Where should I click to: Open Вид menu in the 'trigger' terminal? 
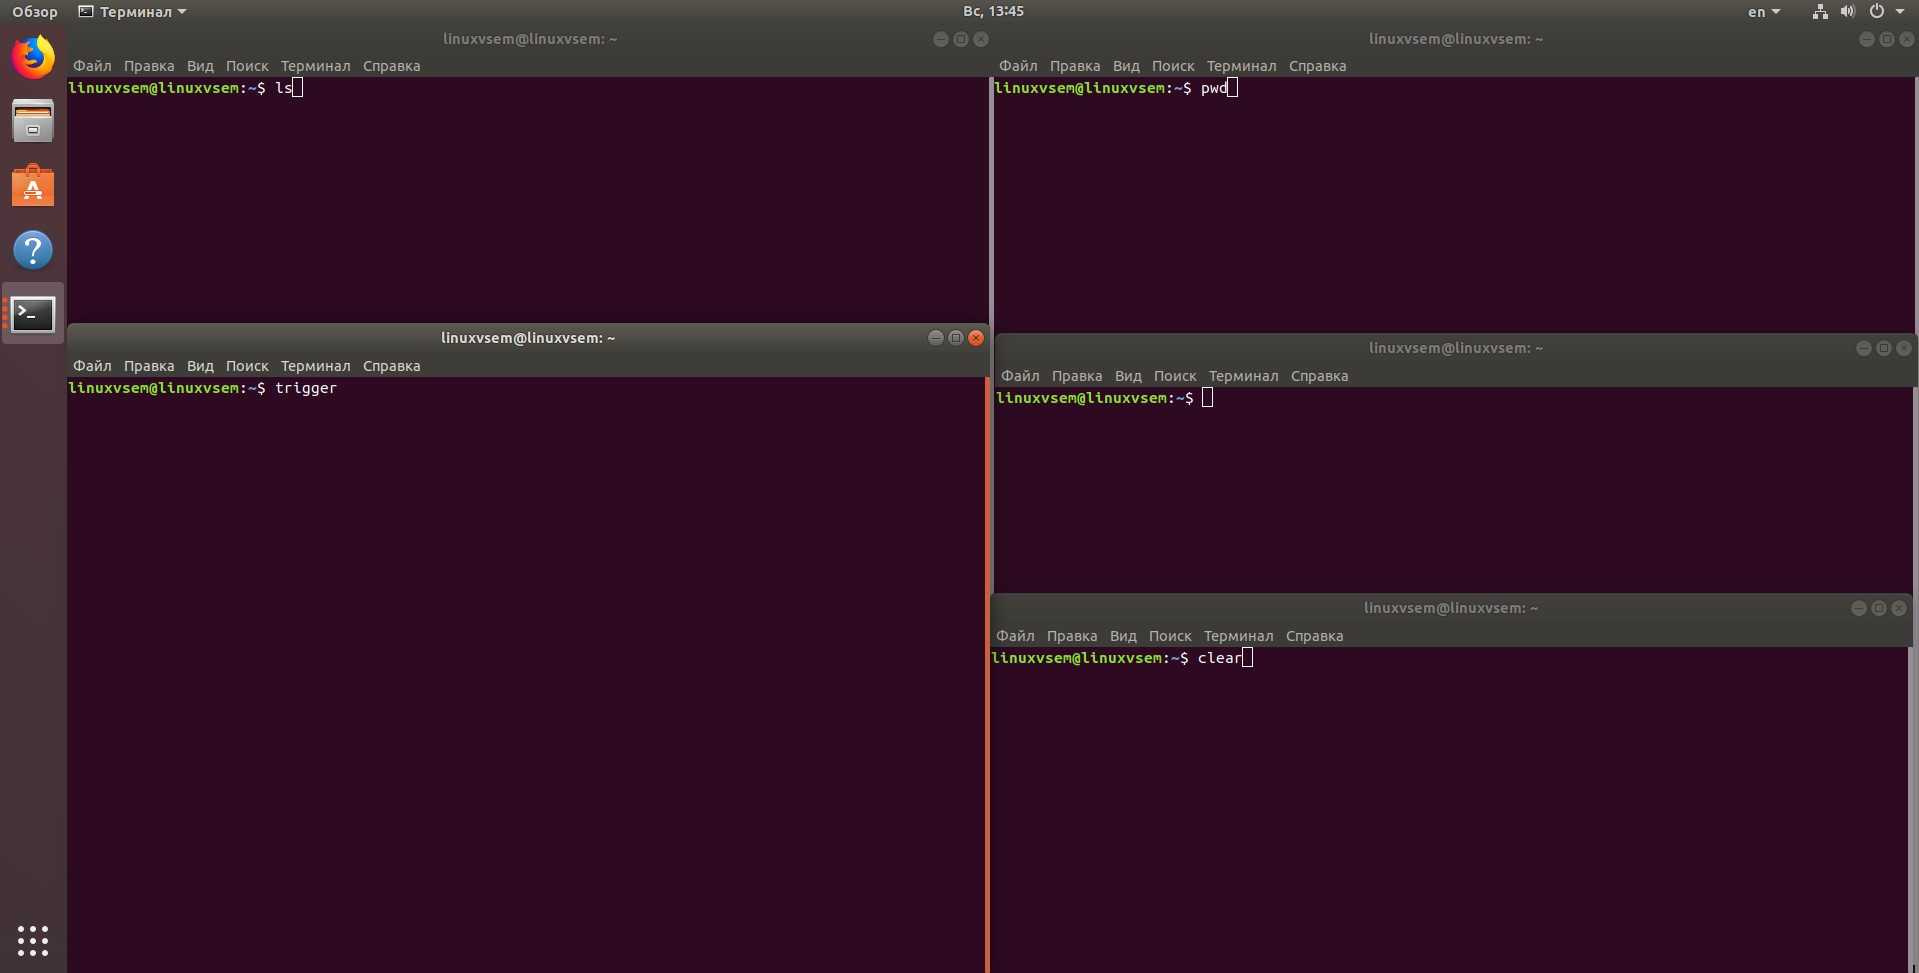(200, 366)
